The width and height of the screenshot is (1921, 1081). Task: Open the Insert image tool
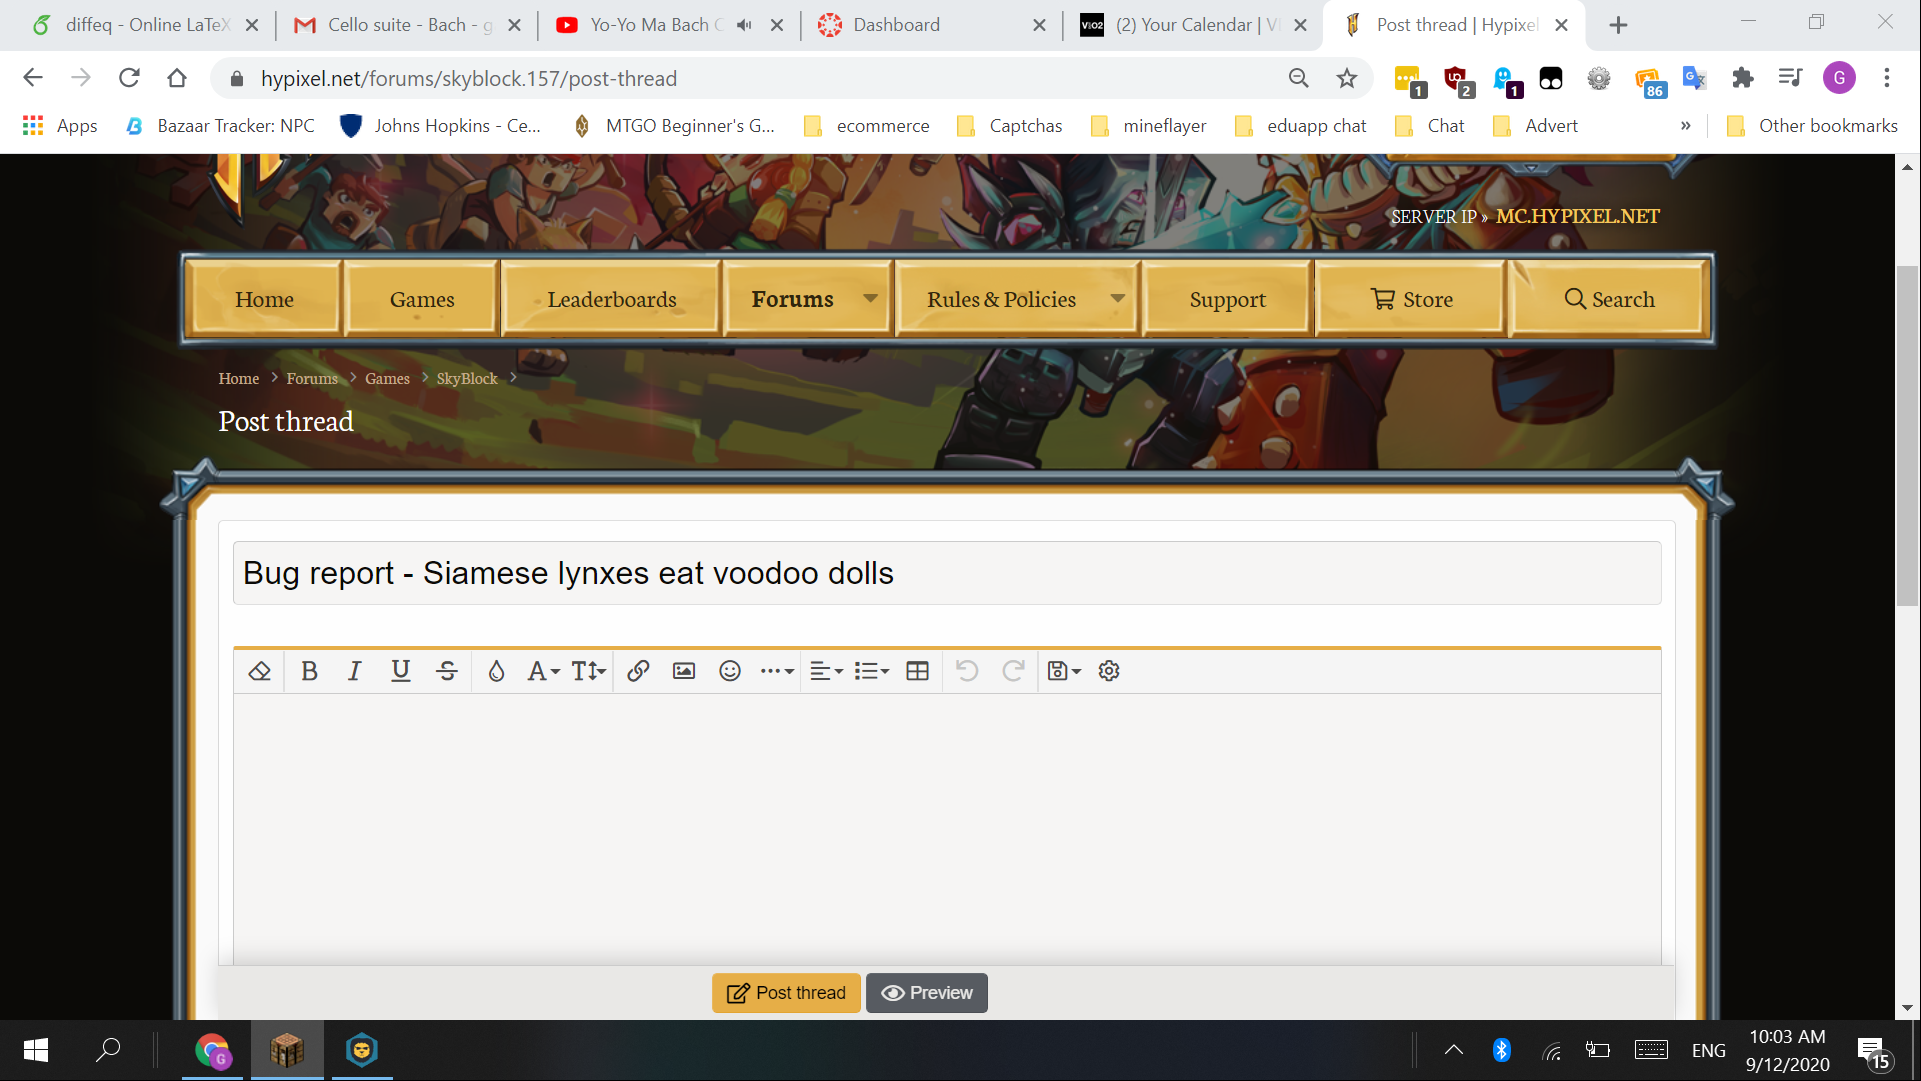click(684, 671)
